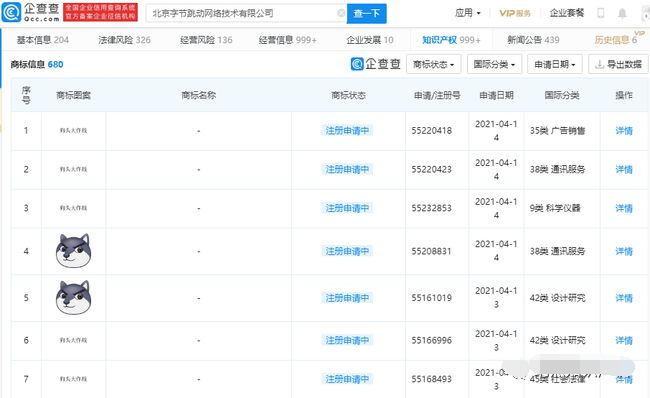Click the Qcc.com logo icon
The width and height of the screenshot is (650, 398).
pos(12,12)
